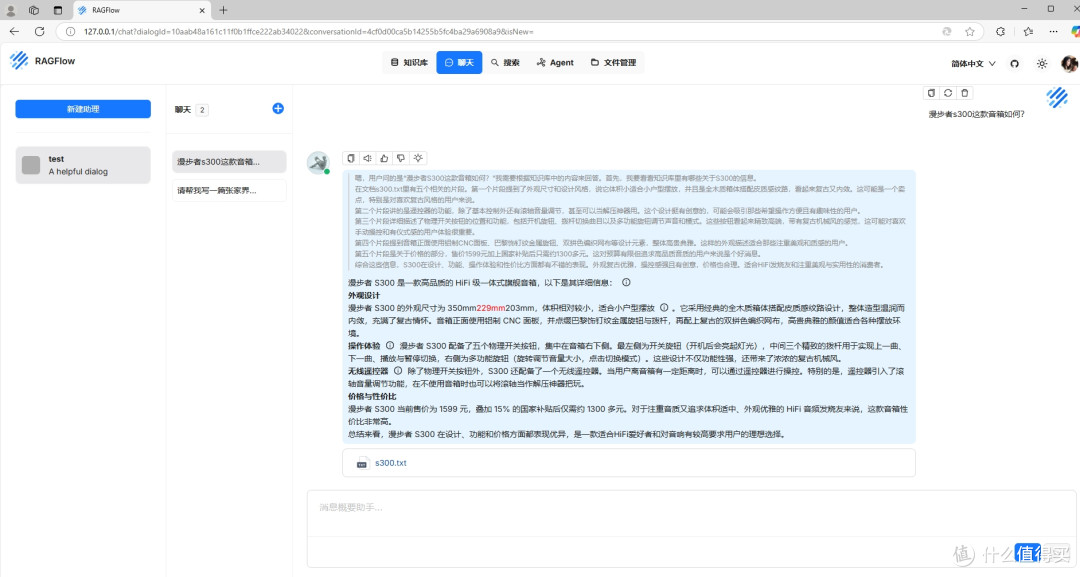Open Copilot from the browser toolbar
This screenshot has height=577, width=1080.
(x=1075, y=32)
